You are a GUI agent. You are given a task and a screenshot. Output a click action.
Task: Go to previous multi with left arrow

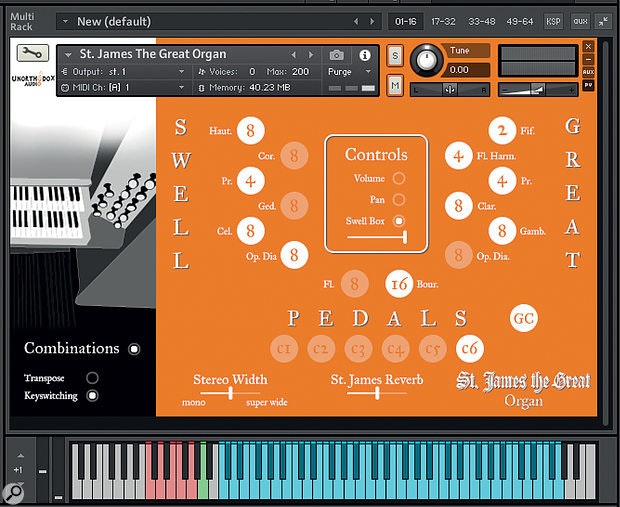356,21
